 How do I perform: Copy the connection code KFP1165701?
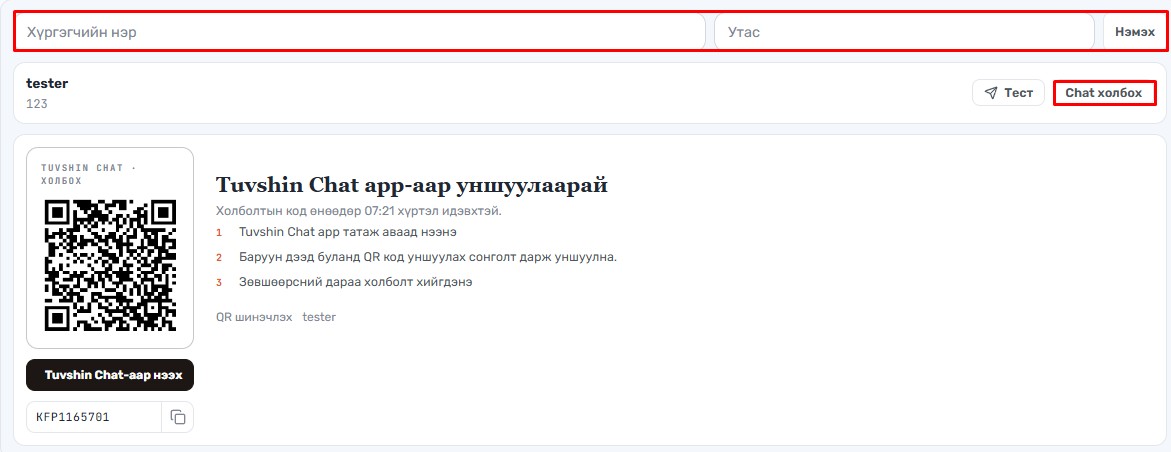[178, 417]
